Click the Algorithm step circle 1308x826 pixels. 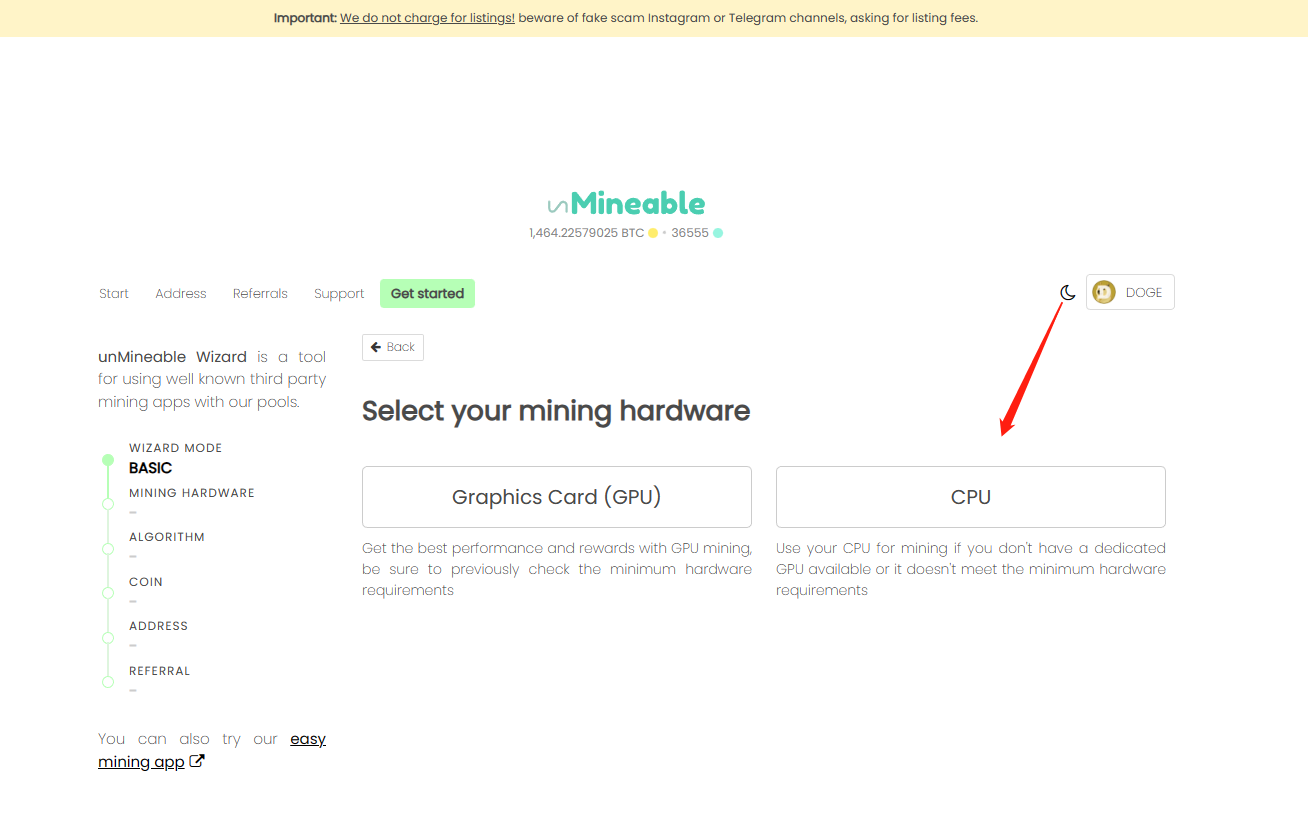[108, 549]
